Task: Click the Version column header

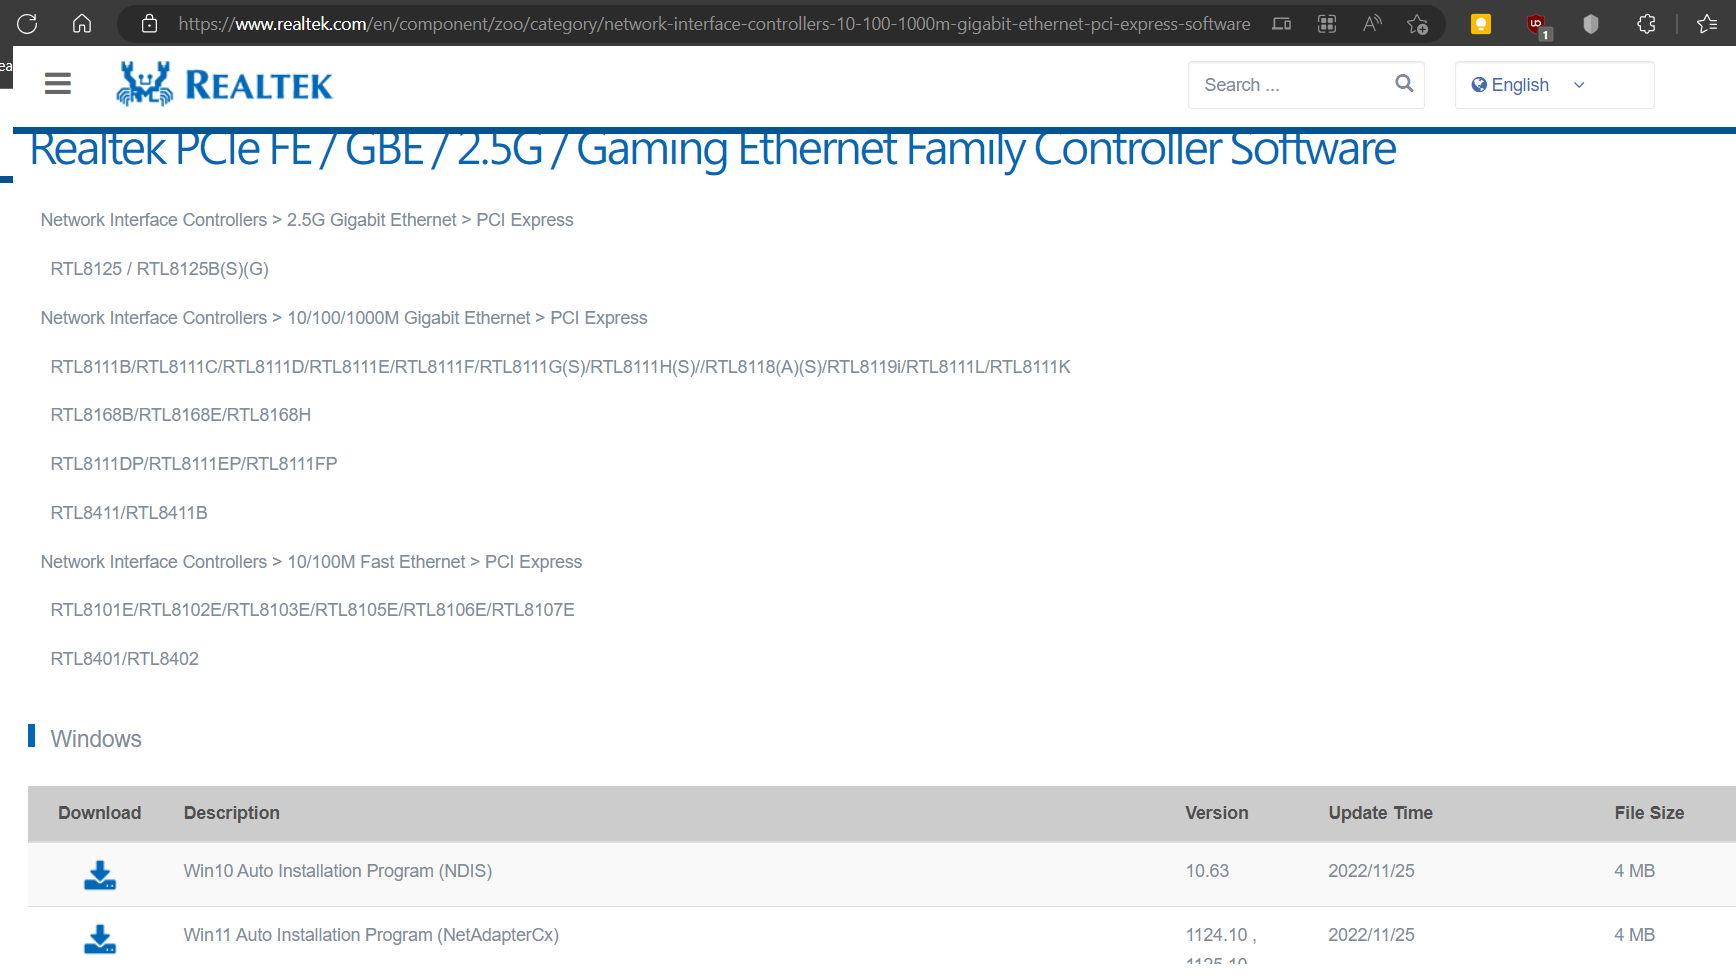Action: (x=1217, y=813)
